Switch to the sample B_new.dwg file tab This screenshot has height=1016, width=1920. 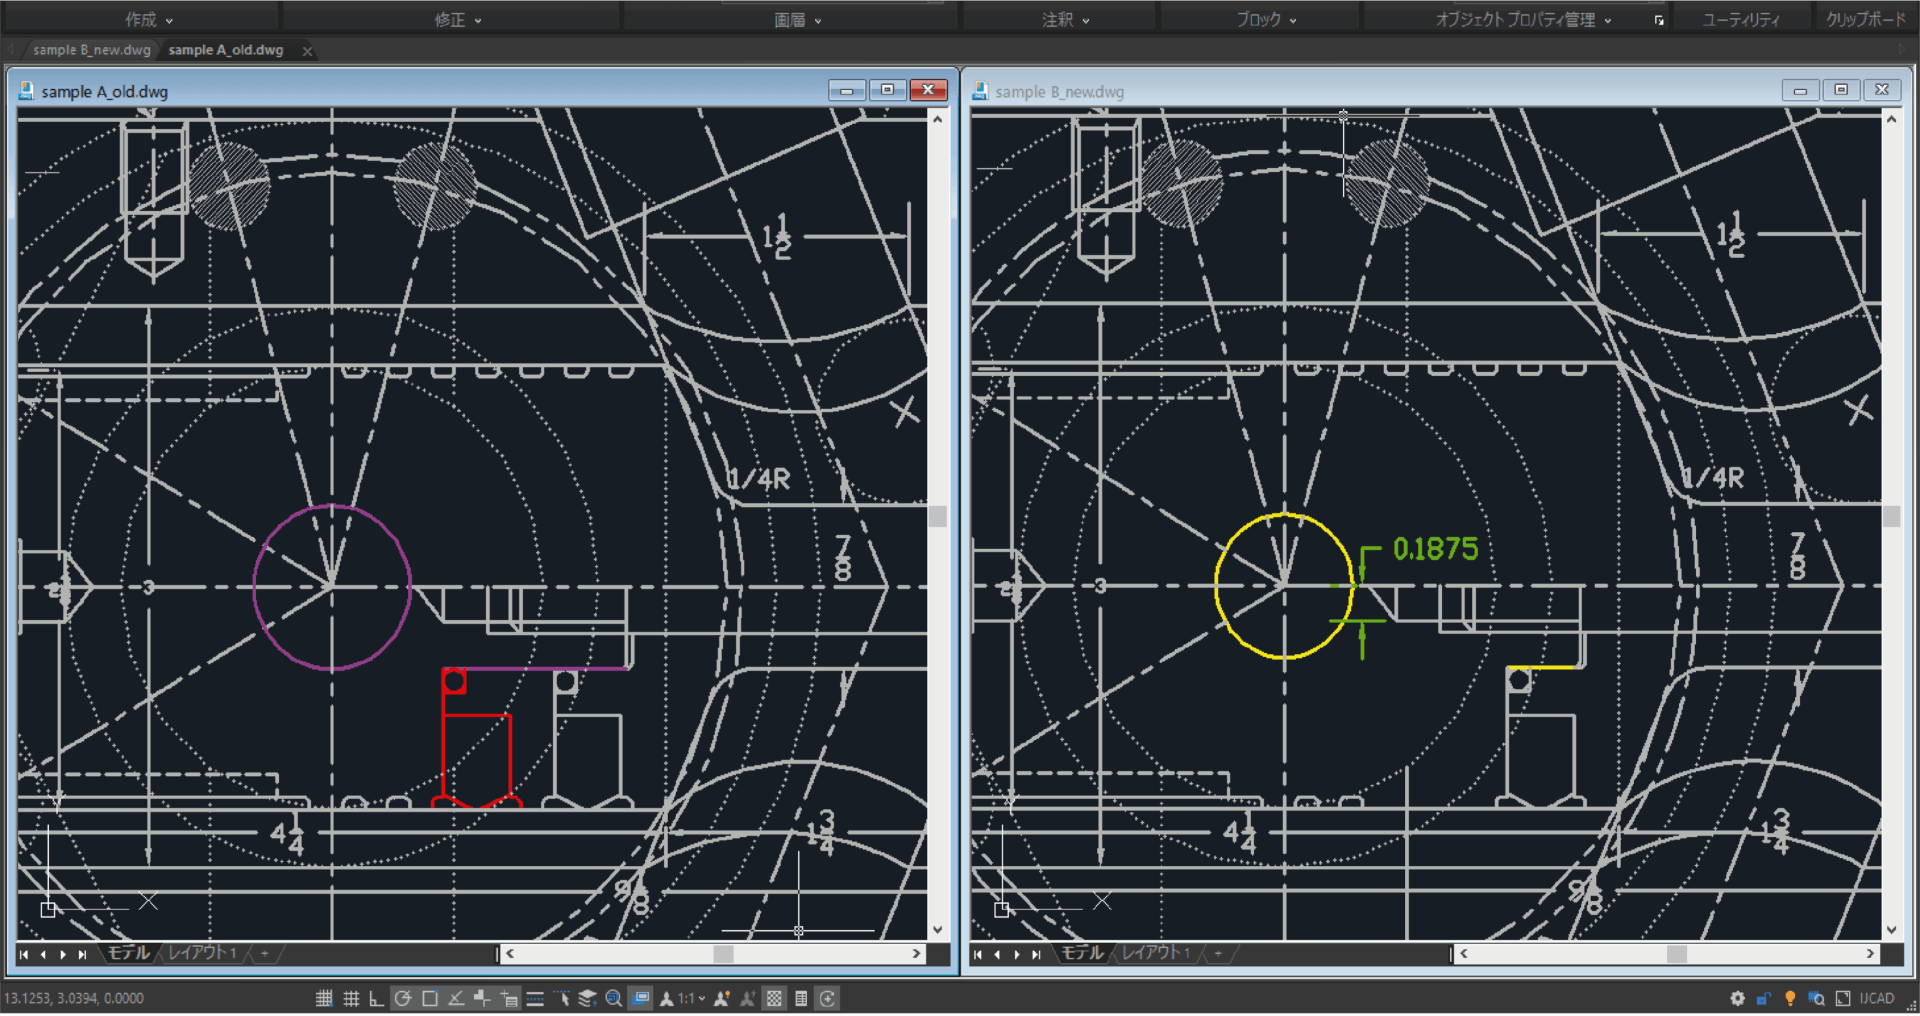click(x=90, y=49)
